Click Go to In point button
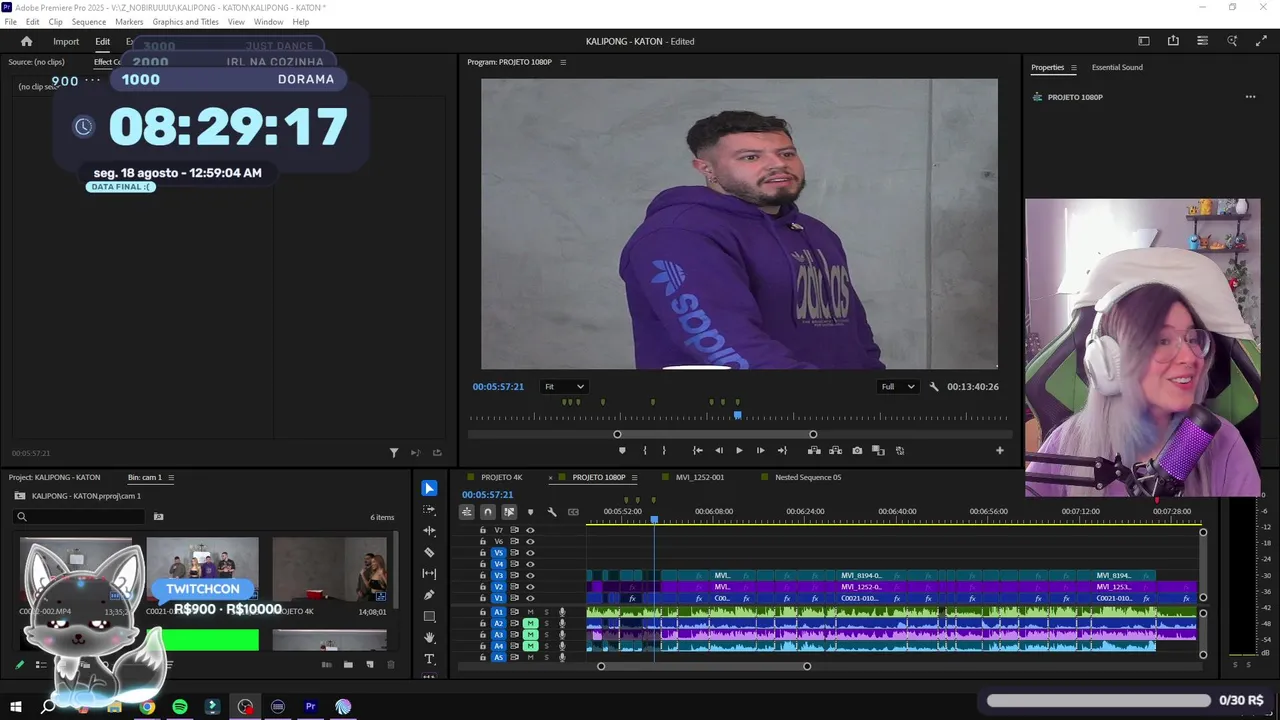The height and width of the screenshot is (720, 1280). tap(697, 451)
